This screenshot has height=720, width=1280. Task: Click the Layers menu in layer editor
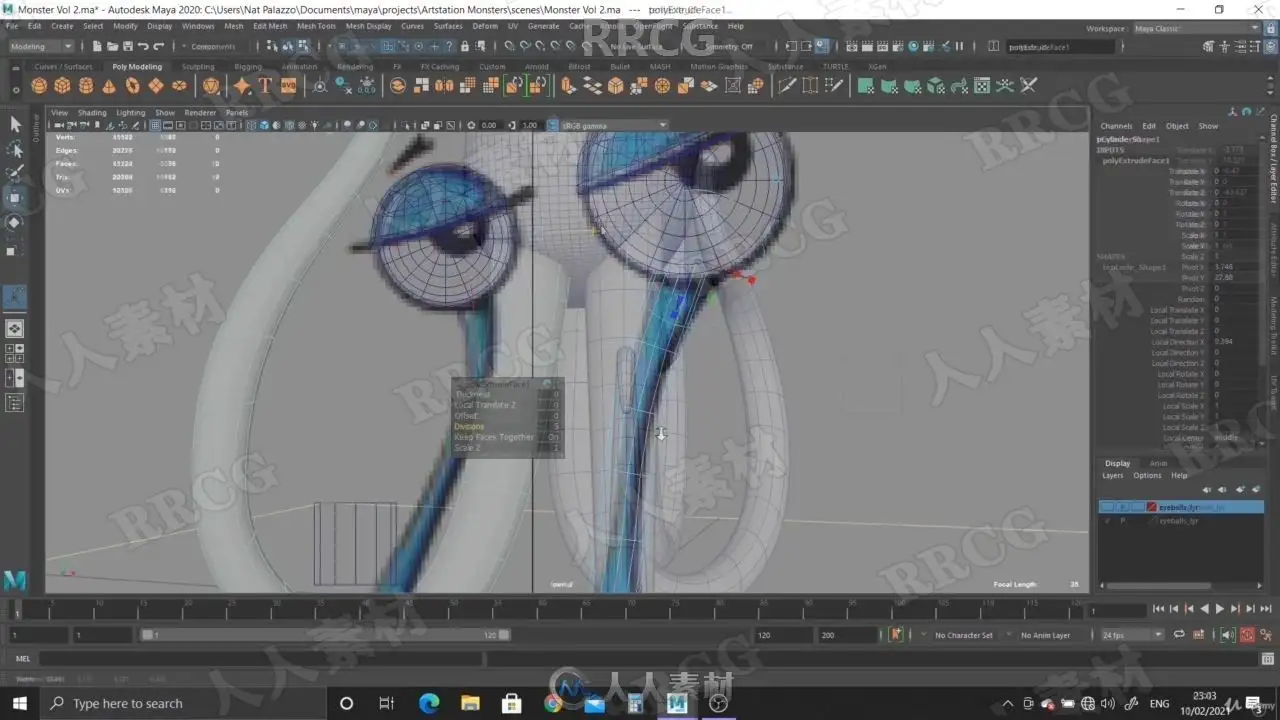(1112, 476)
